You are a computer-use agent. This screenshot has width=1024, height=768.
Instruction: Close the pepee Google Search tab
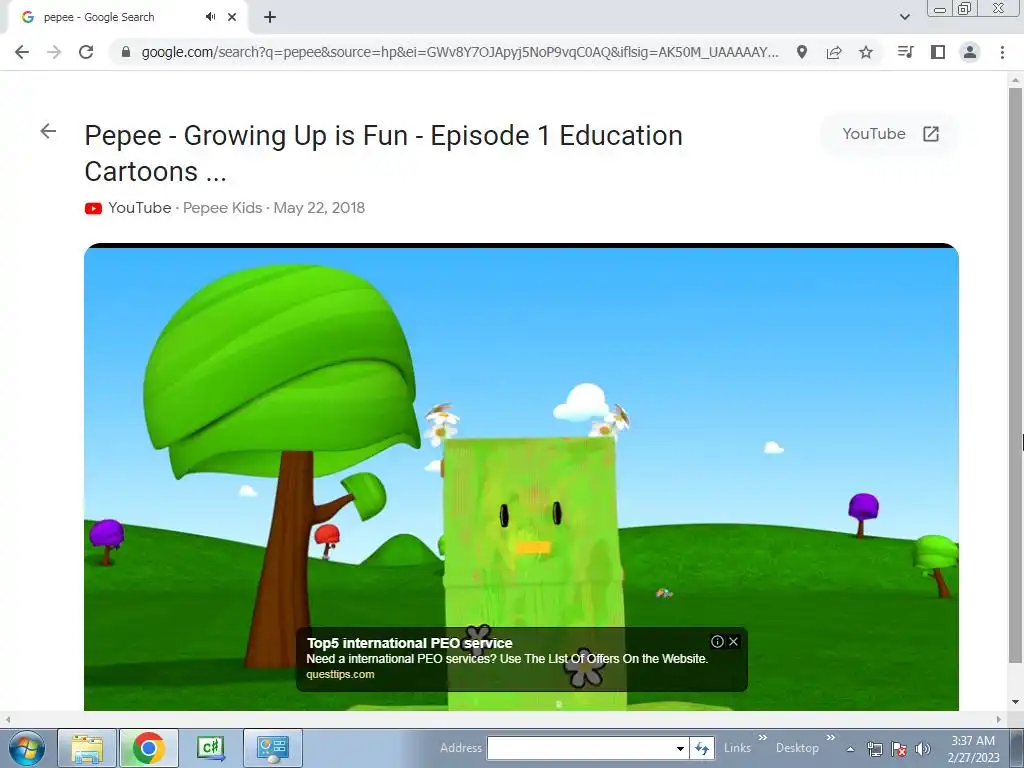click(232, 17)
